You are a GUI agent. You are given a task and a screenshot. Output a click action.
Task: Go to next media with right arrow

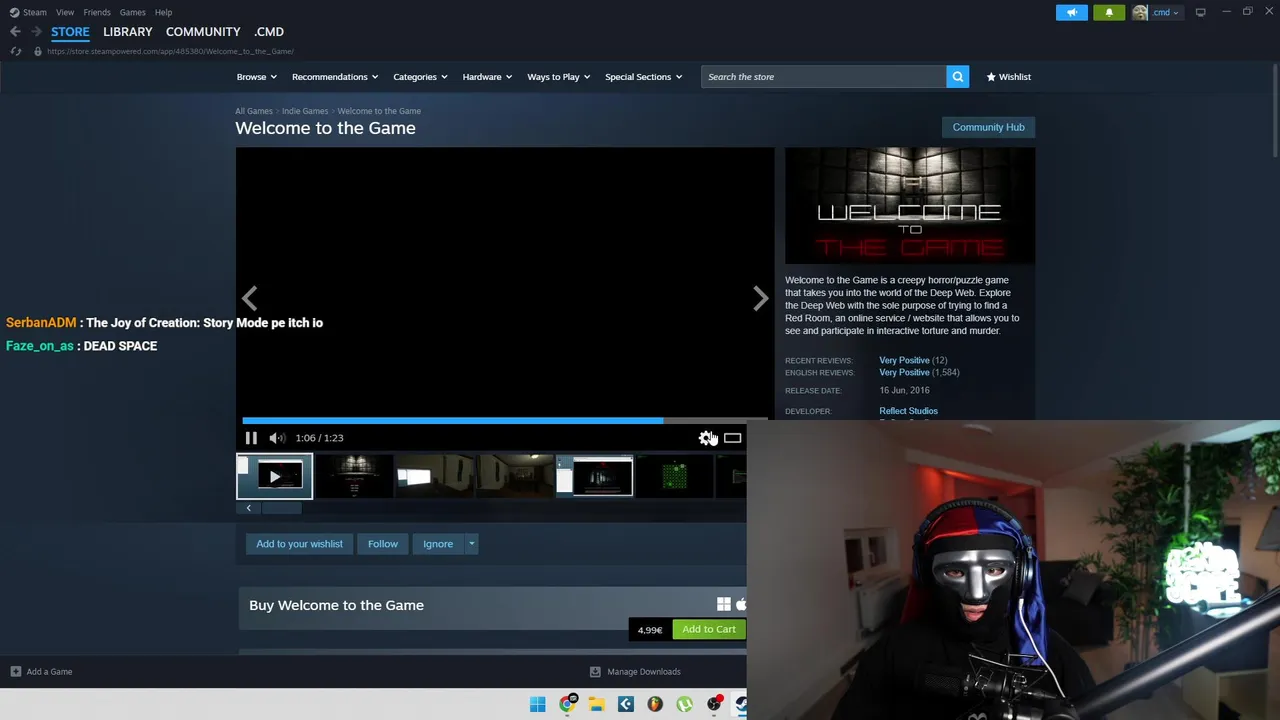(x=761, y=298)
